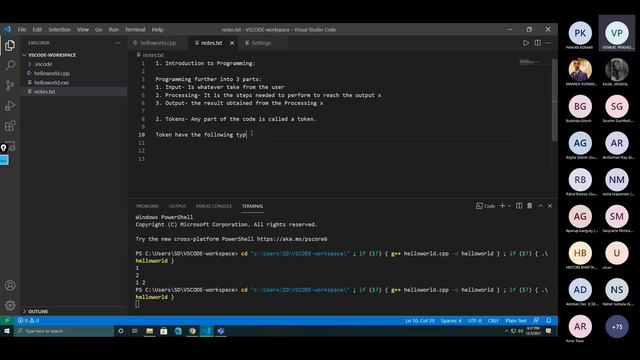The image size is (640, 360).
Task: Open the Manage gear icon
Action: click(10, 305)
